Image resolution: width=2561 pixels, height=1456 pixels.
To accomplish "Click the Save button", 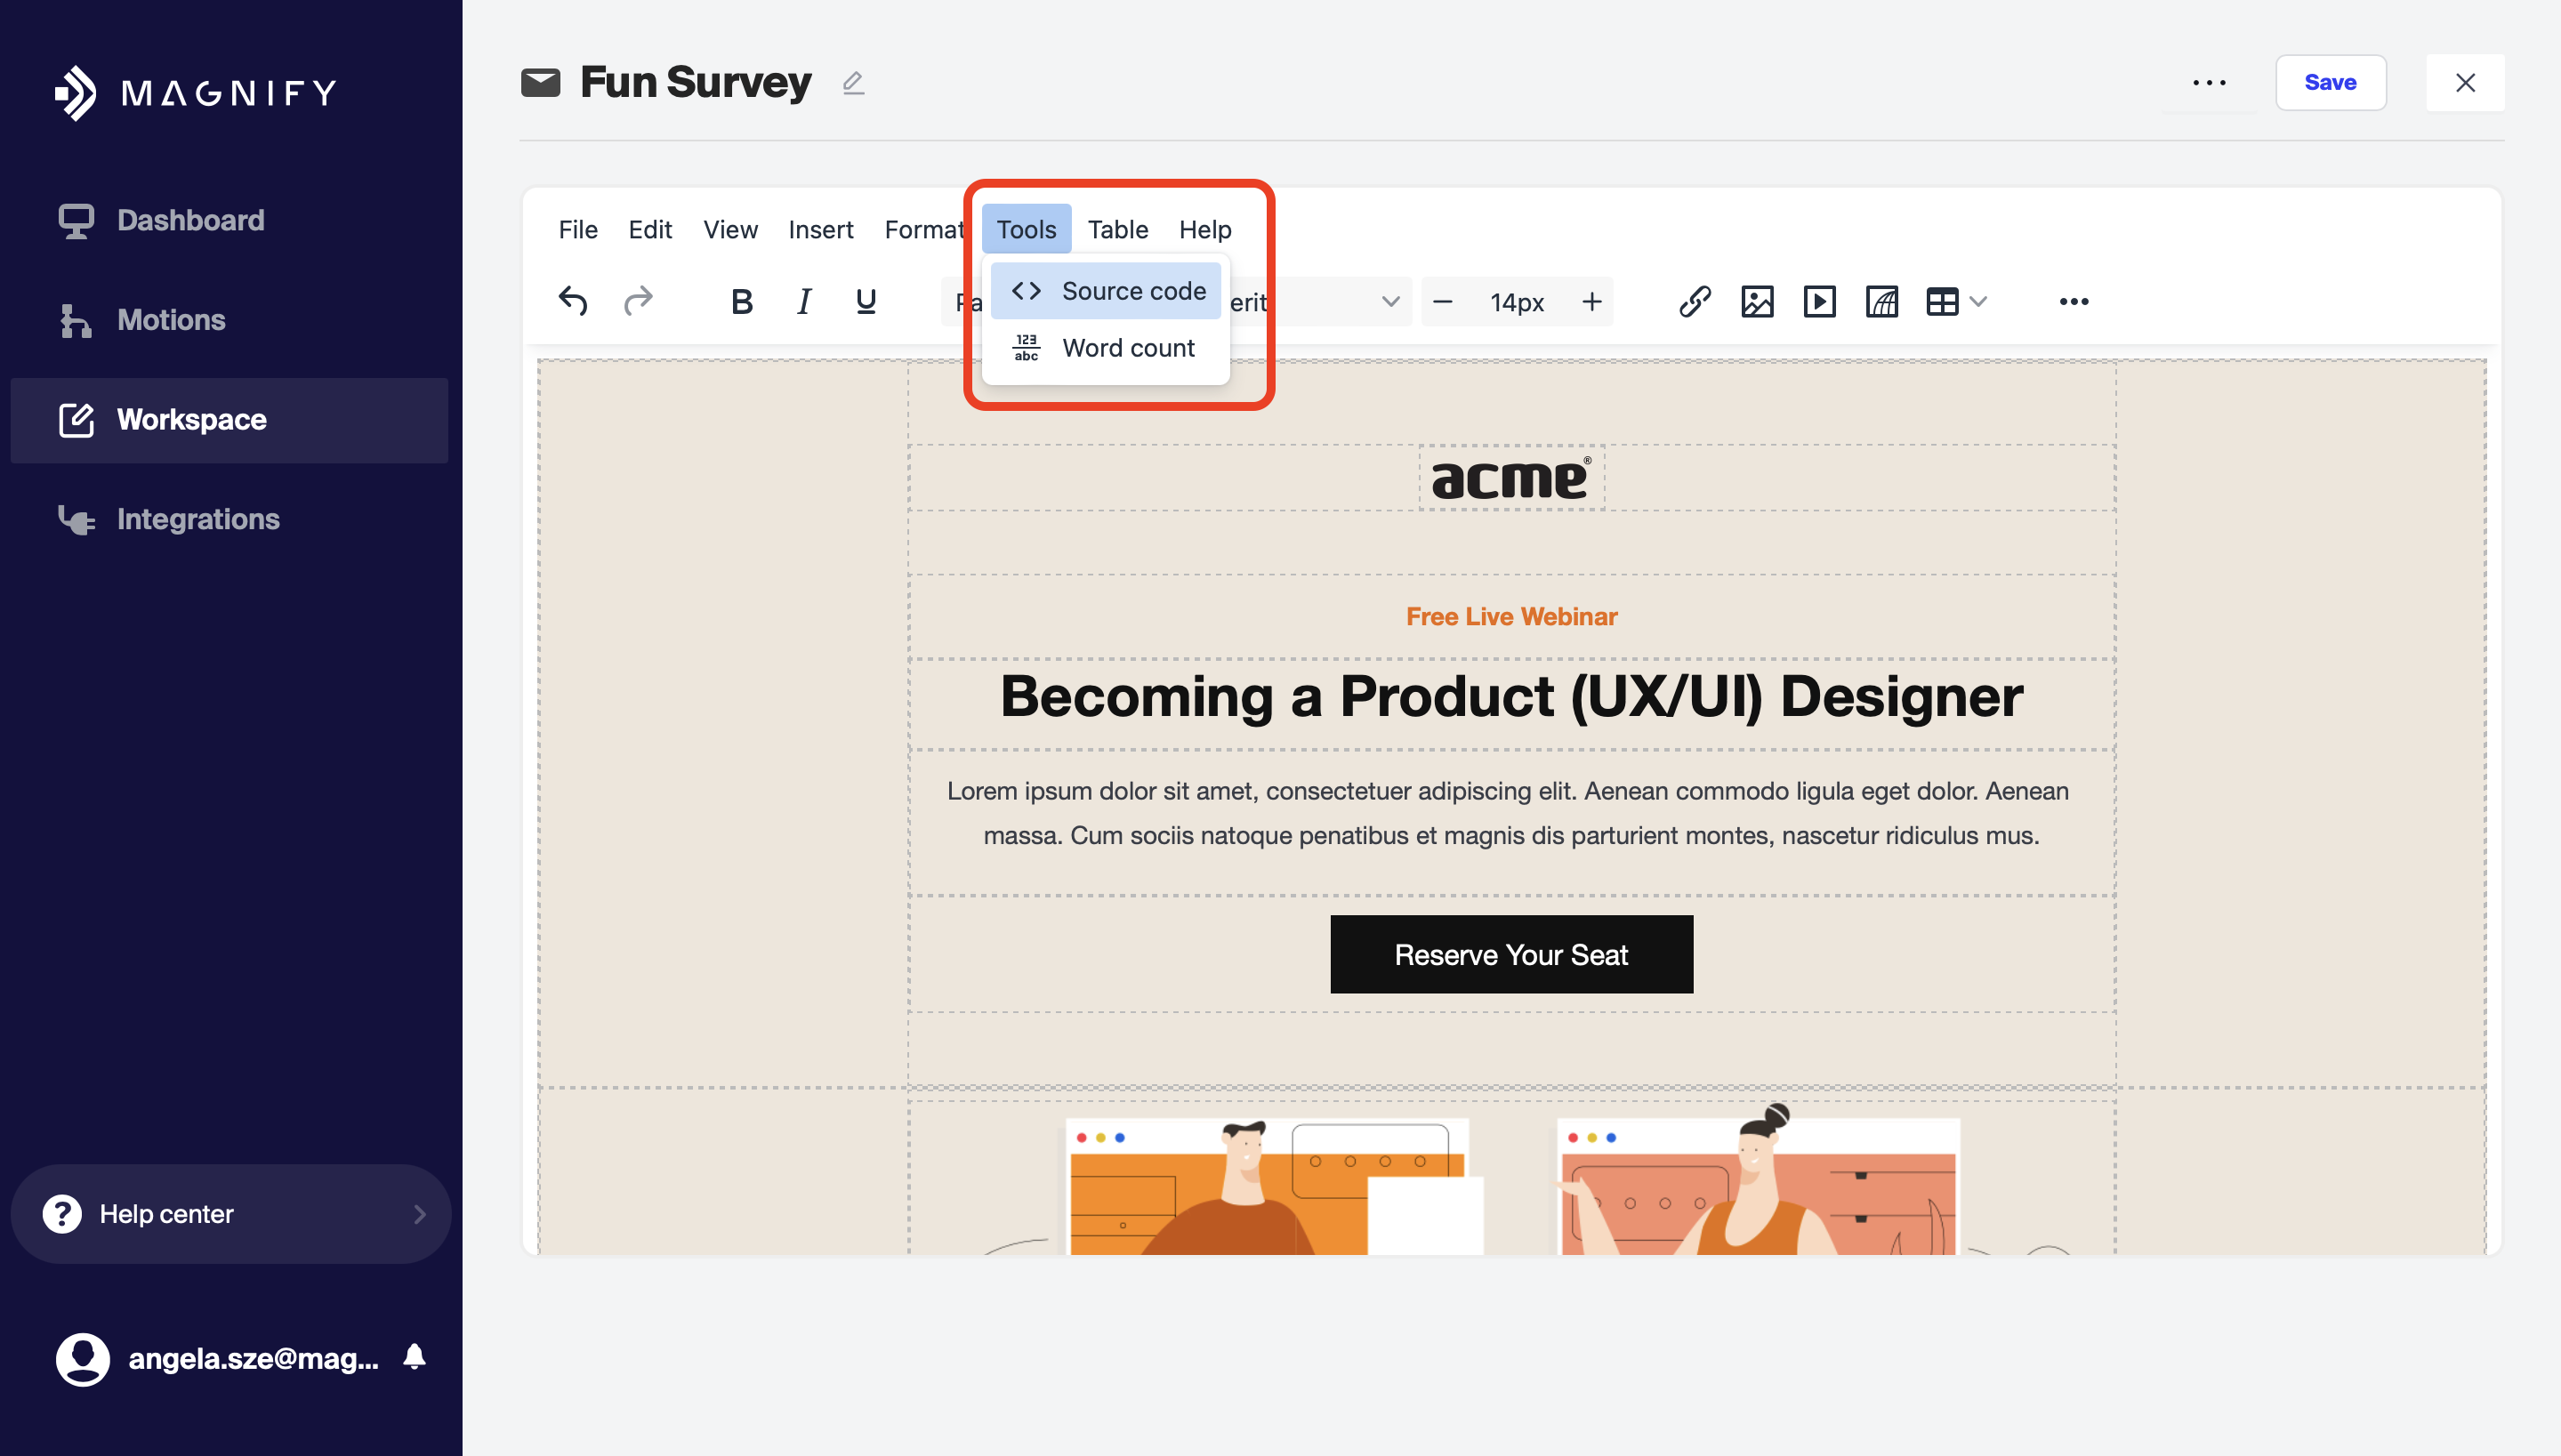I will coord(2330,83).
